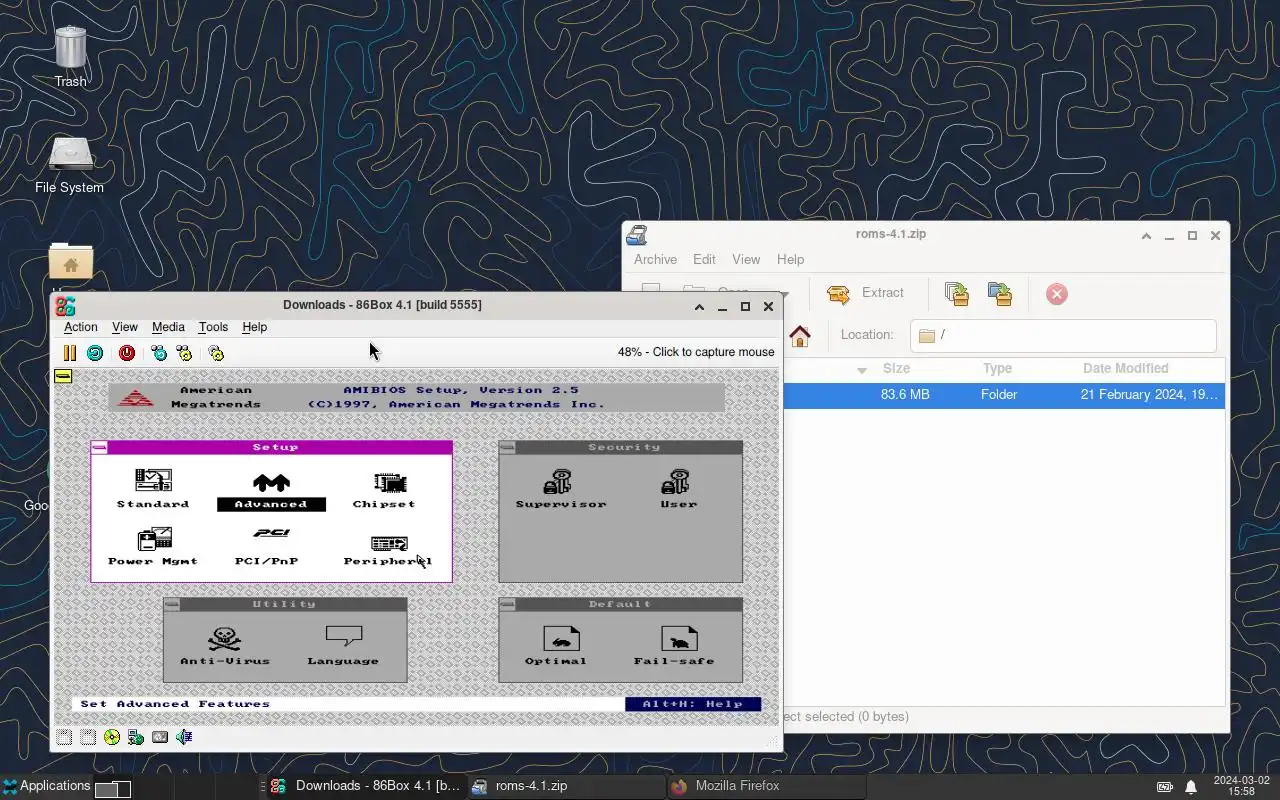Click the red stop icon in archive manager
The width and height of the screenshot is (1280, 800).
coord(1057,293)
